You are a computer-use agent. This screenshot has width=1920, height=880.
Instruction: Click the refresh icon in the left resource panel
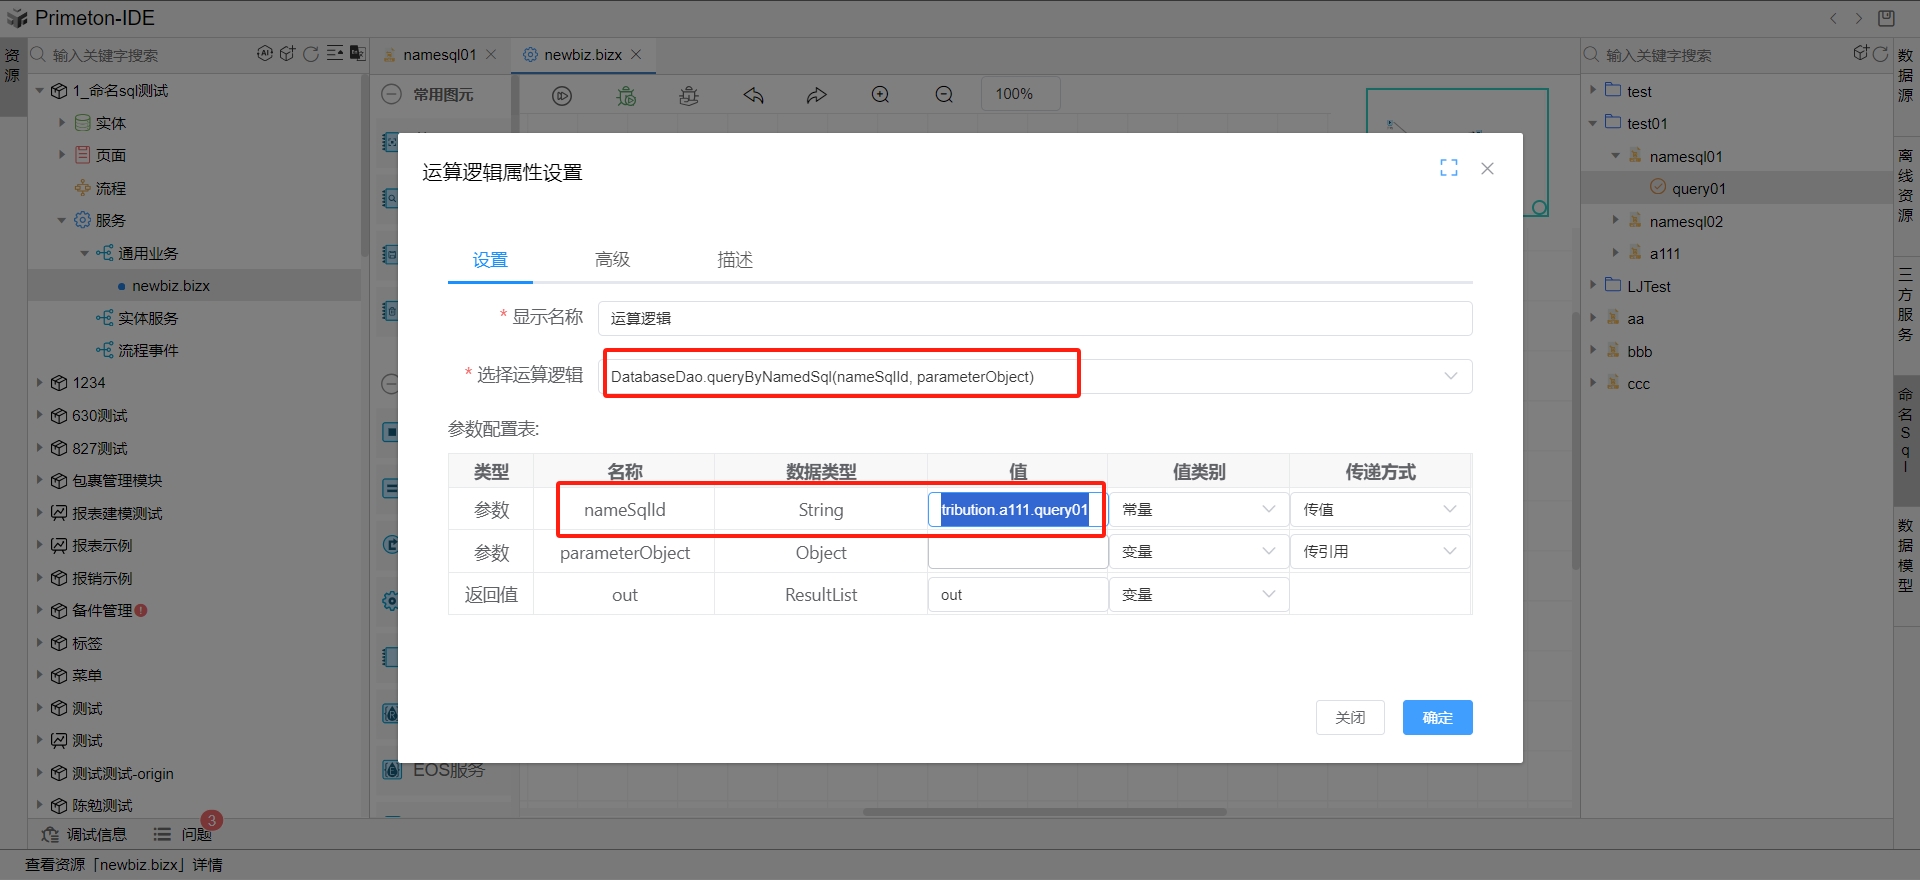click(311, 54)
